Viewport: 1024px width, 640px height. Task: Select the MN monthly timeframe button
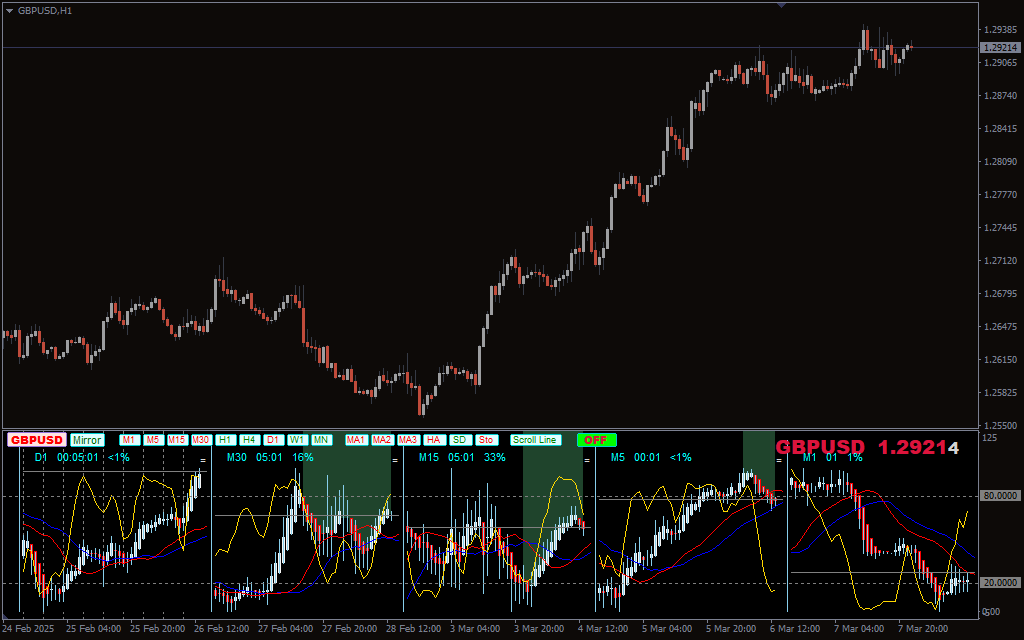[x=321, y=440]
